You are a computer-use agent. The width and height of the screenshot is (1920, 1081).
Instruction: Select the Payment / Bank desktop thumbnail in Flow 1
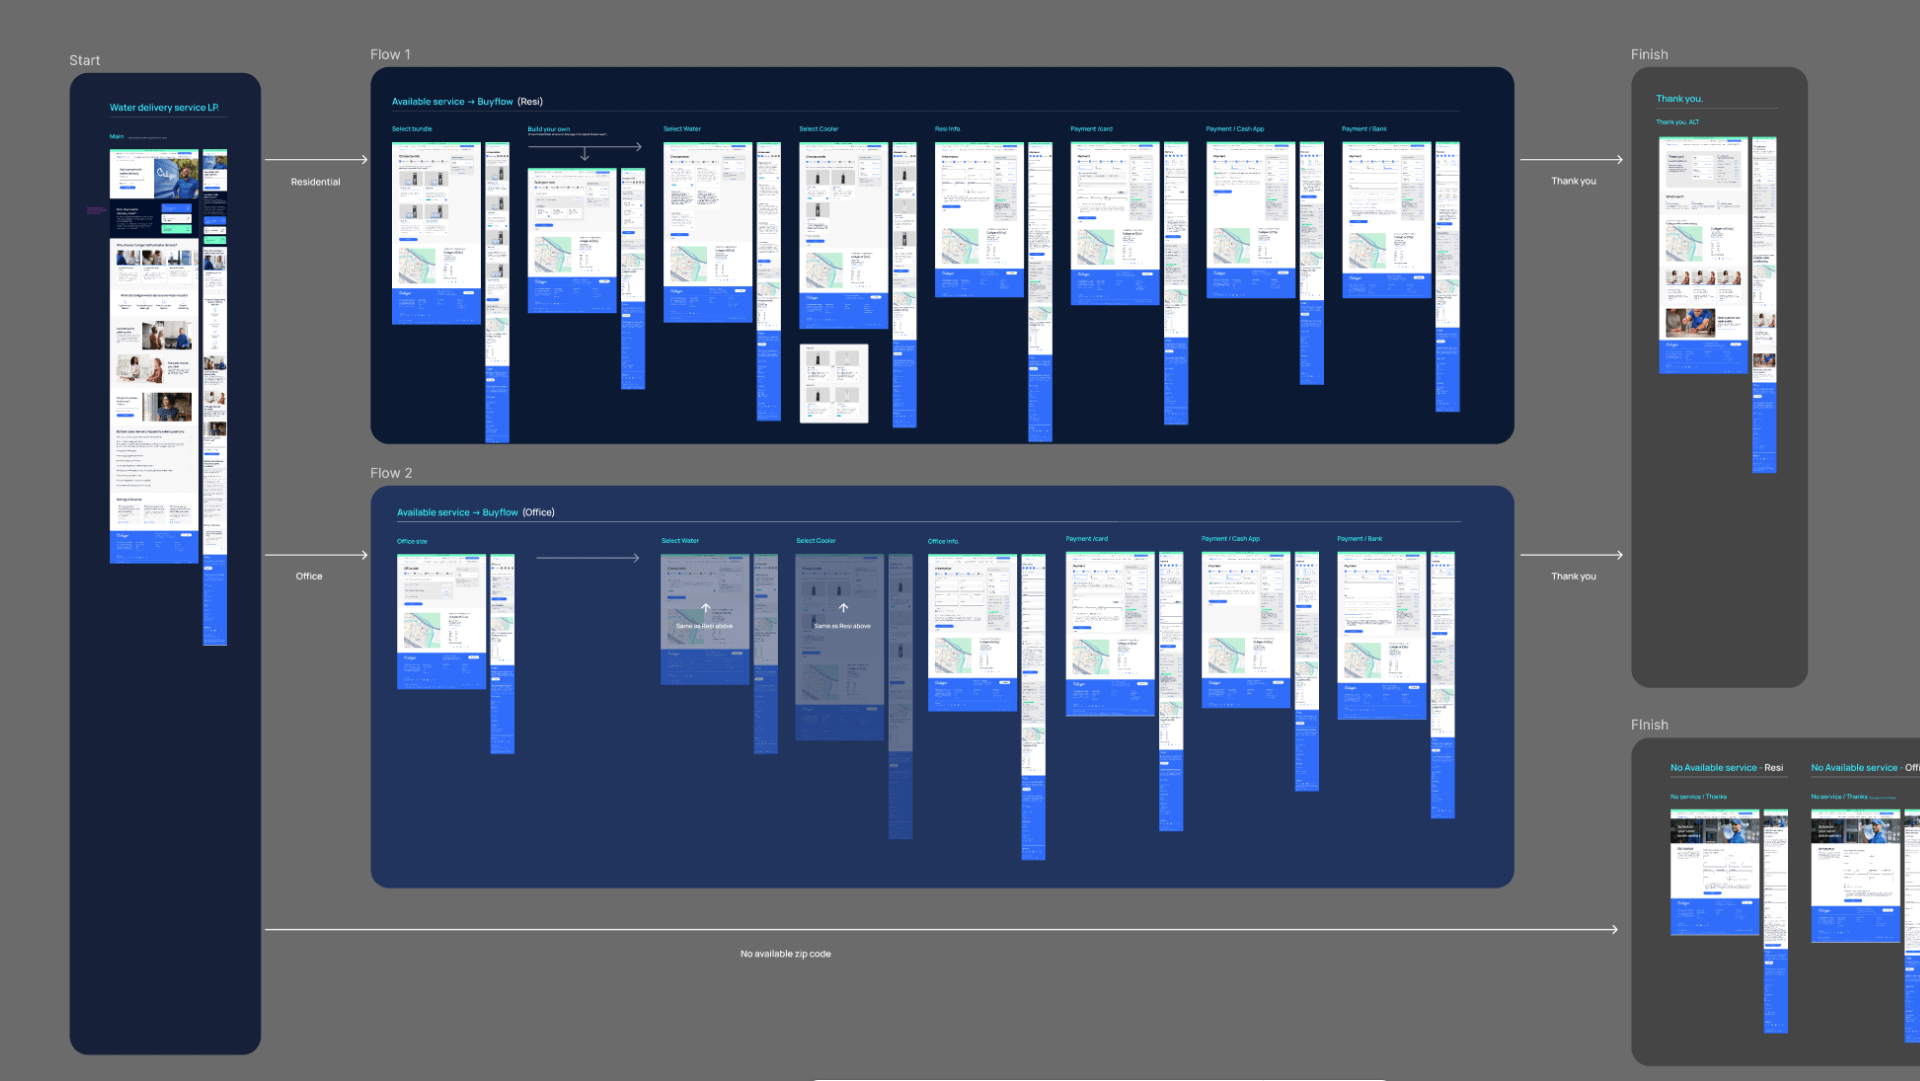pos(1386,220)
